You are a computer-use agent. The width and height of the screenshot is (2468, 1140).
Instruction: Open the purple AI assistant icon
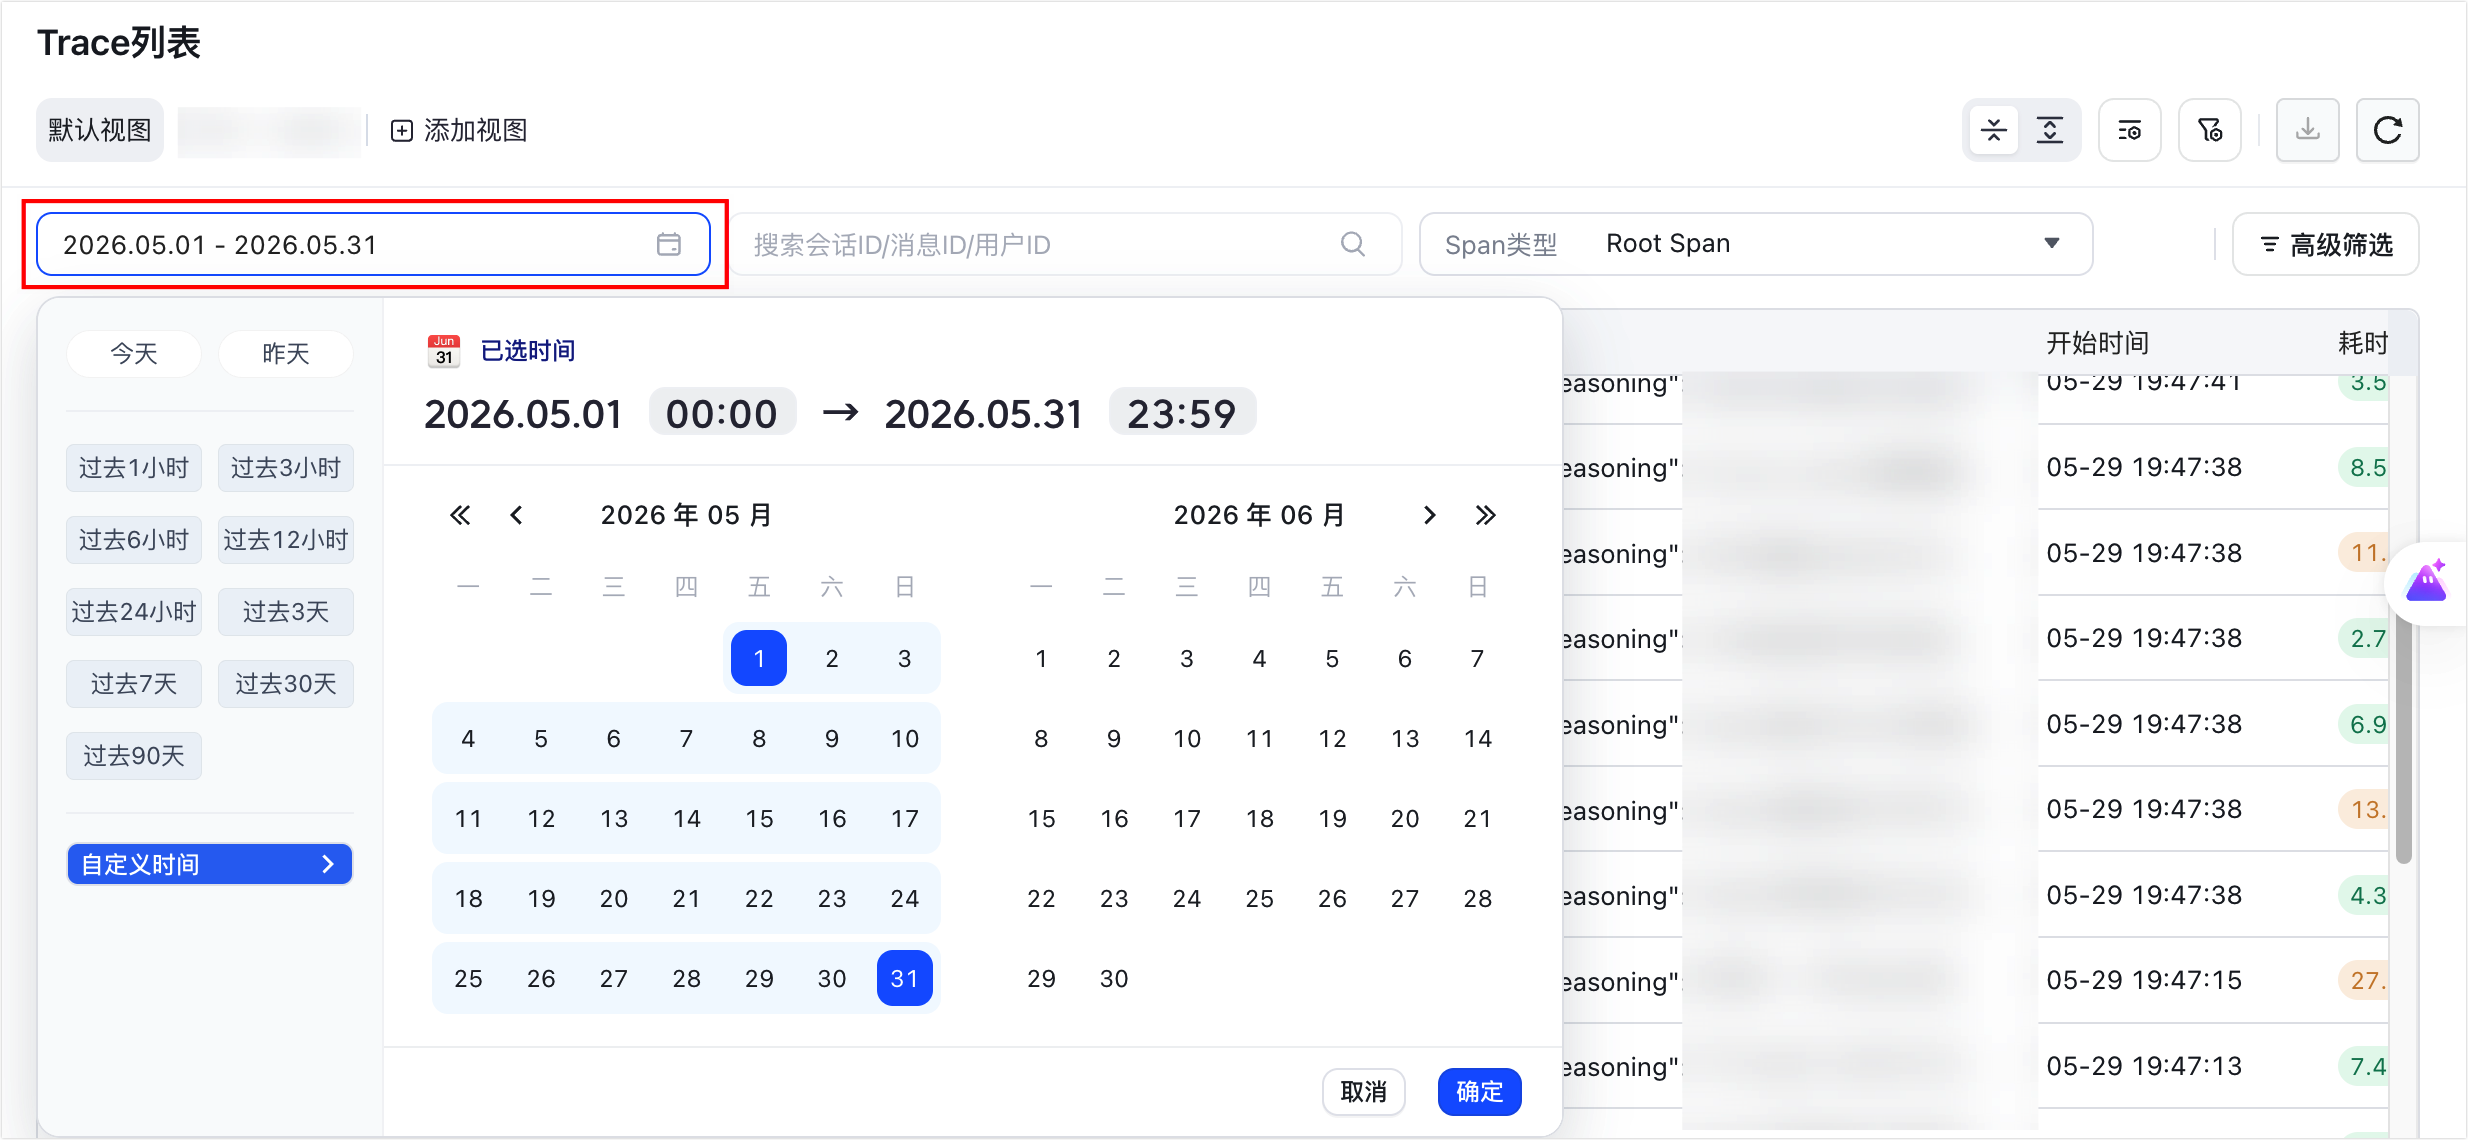[x=2426, y=581]
